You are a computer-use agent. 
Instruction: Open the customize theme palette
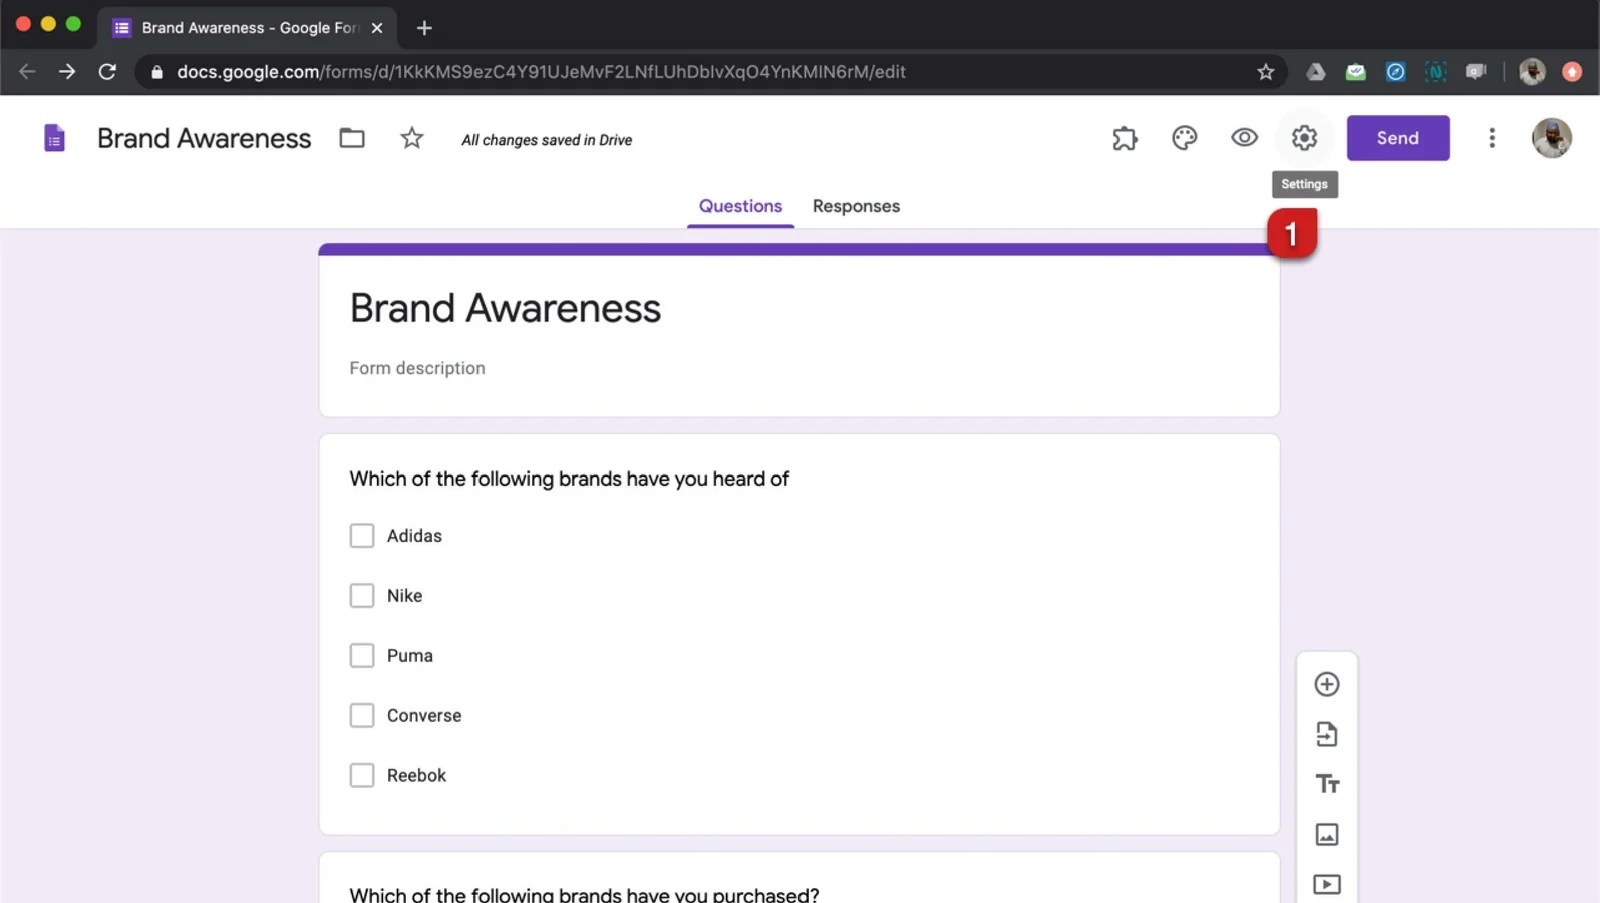click(1184, 138)
